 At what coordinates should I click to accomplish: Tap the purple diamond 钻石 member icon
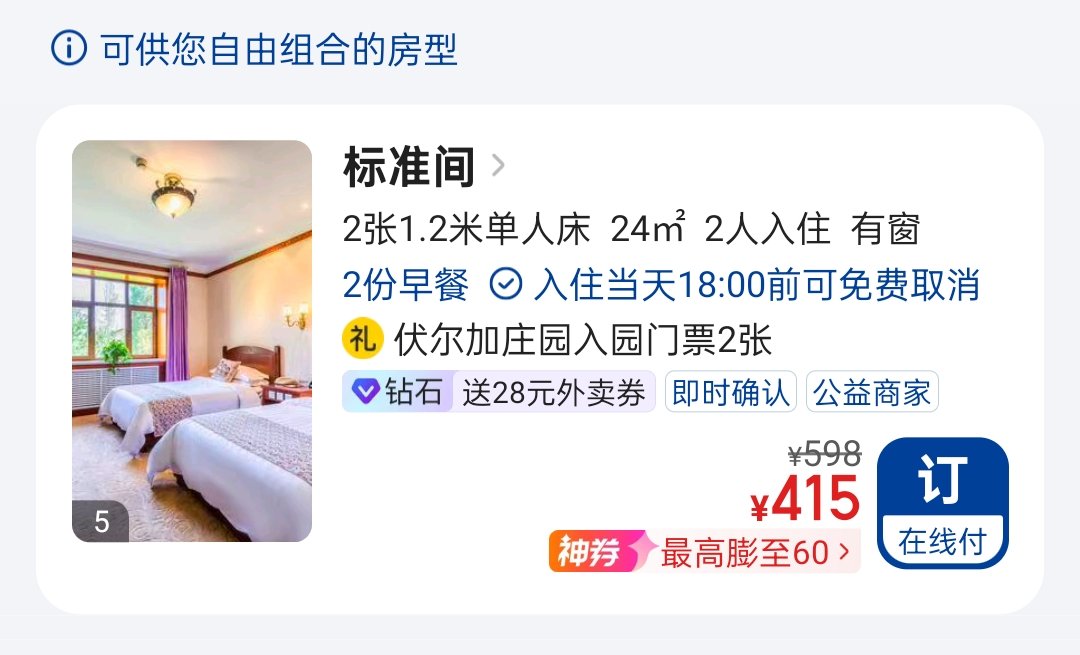pos(365,392)
